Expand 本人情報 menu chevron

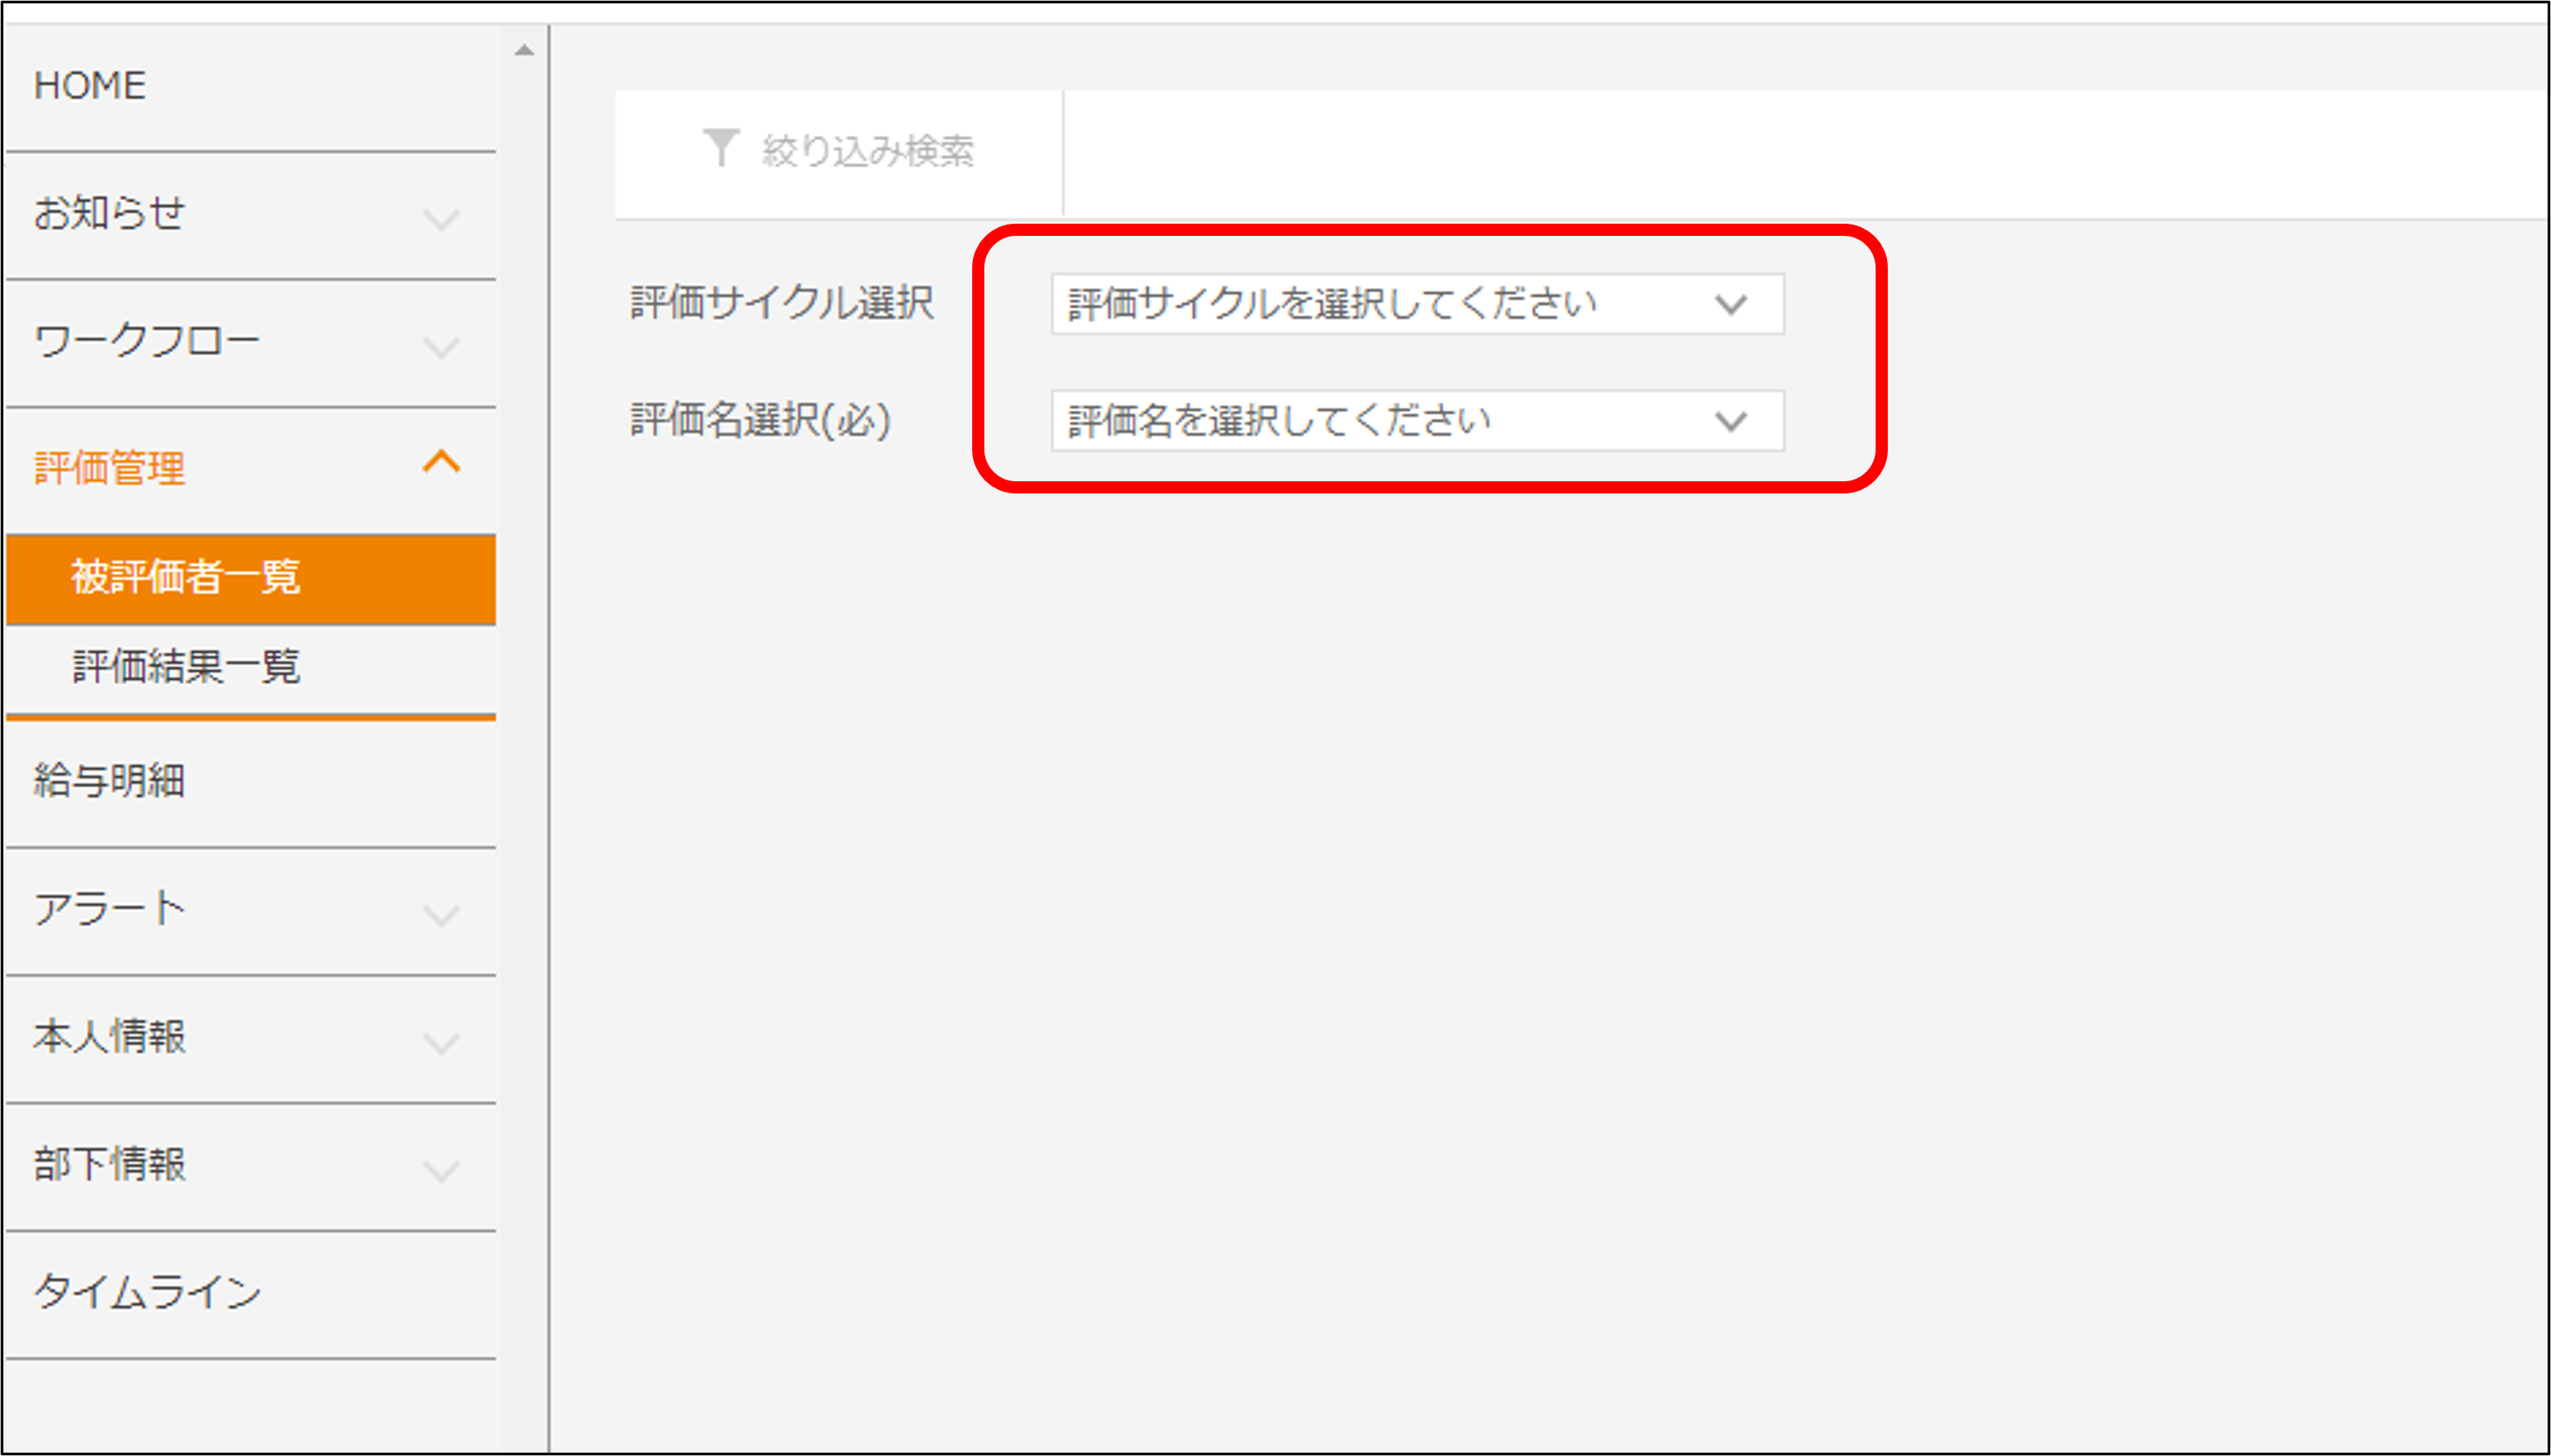(441, 1043)
